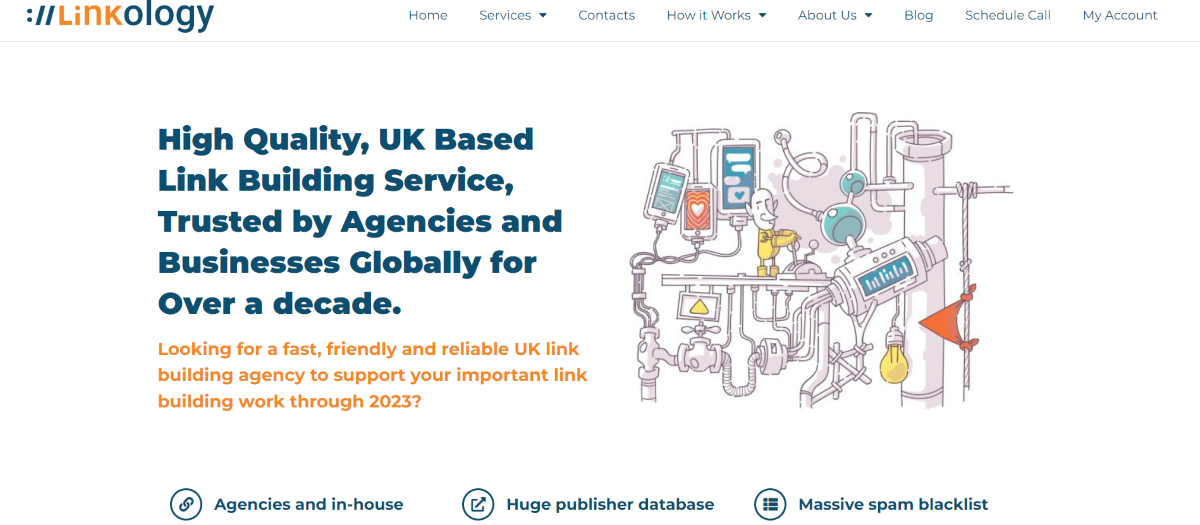Click the Linkology logo

(x=120, y=15)
